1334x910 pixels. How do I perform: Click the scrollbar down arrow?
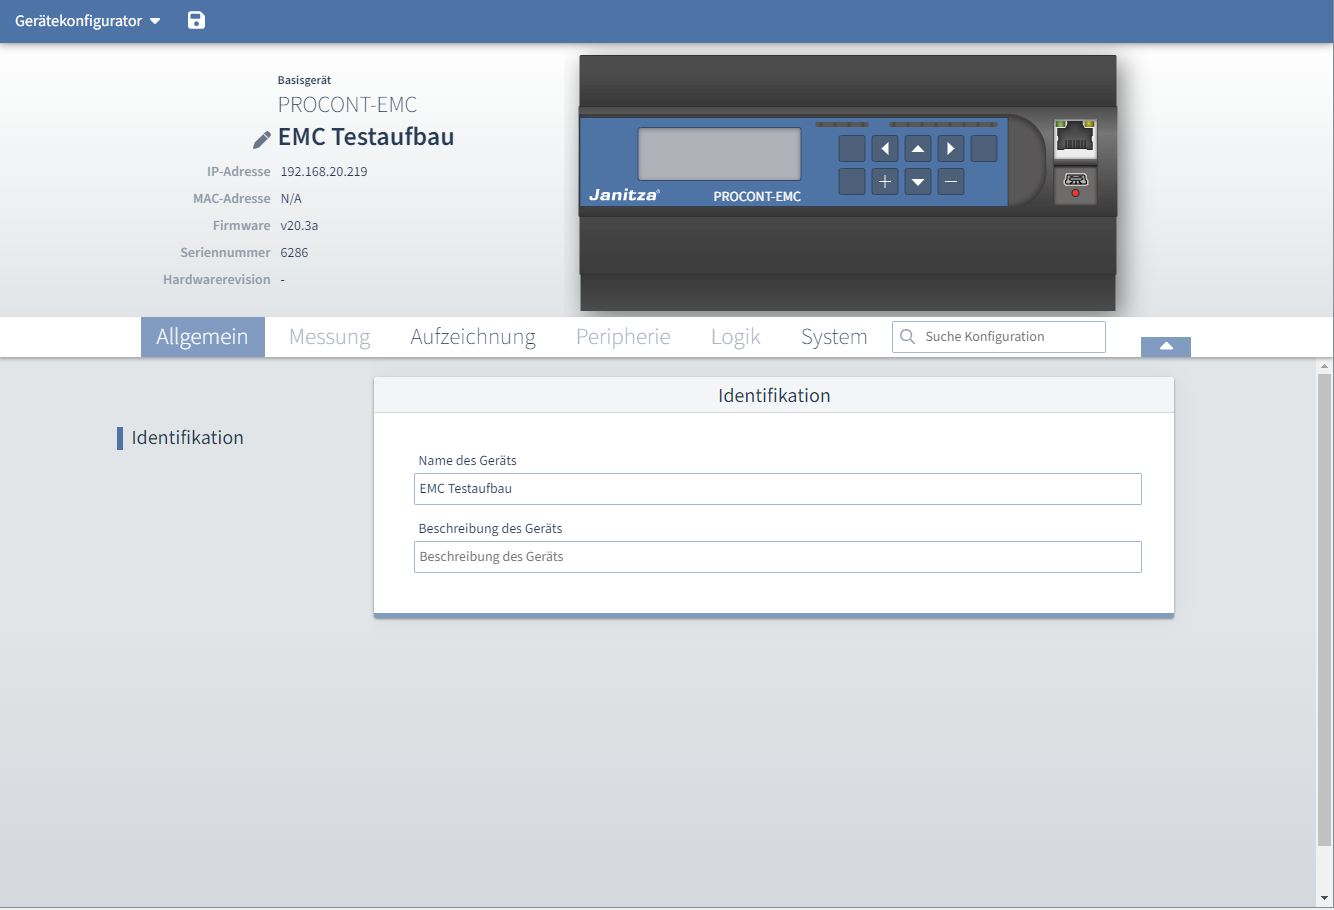[1324, 898]
